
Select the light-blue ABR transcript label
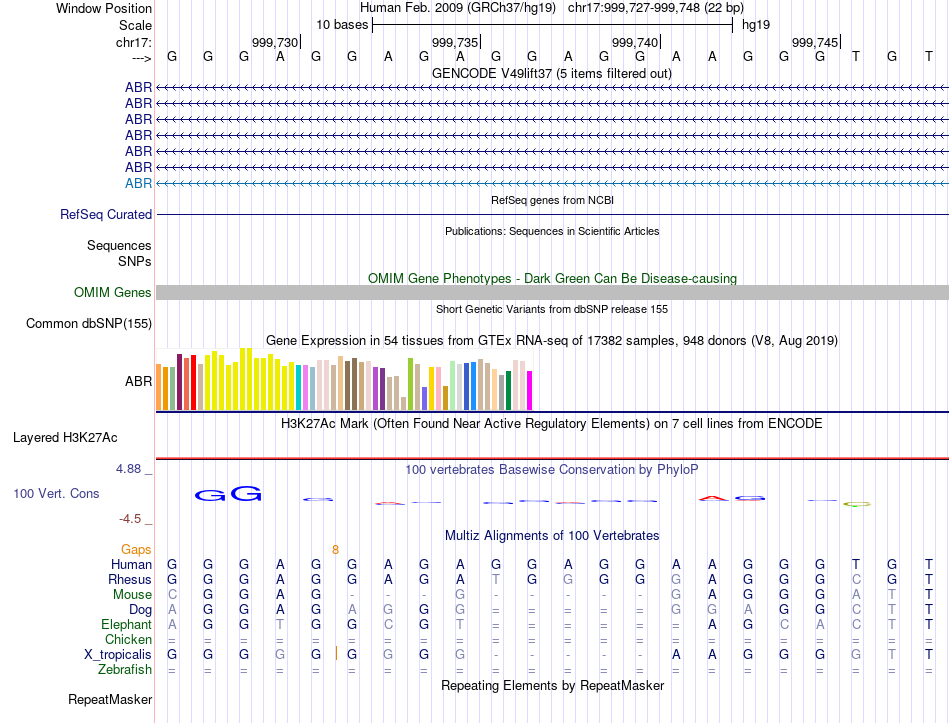click(138, 183)
